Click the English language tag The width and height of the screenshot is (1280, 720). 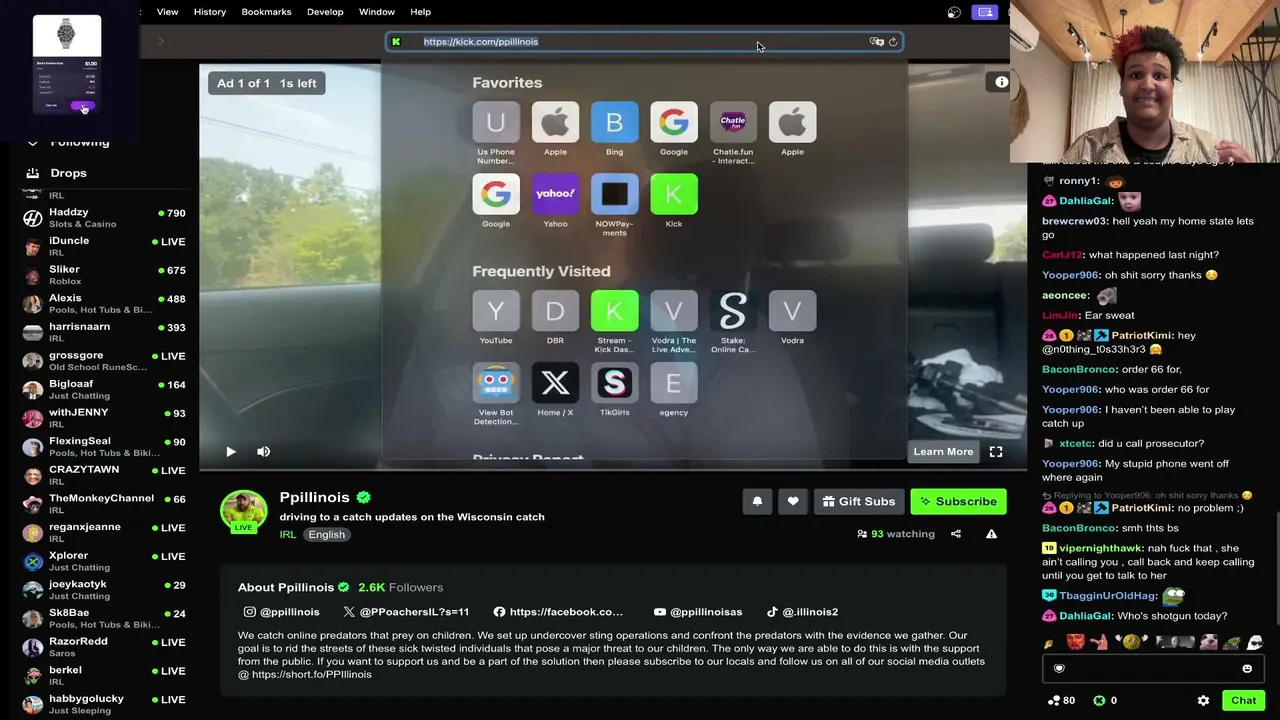click(x=327, y=535)
